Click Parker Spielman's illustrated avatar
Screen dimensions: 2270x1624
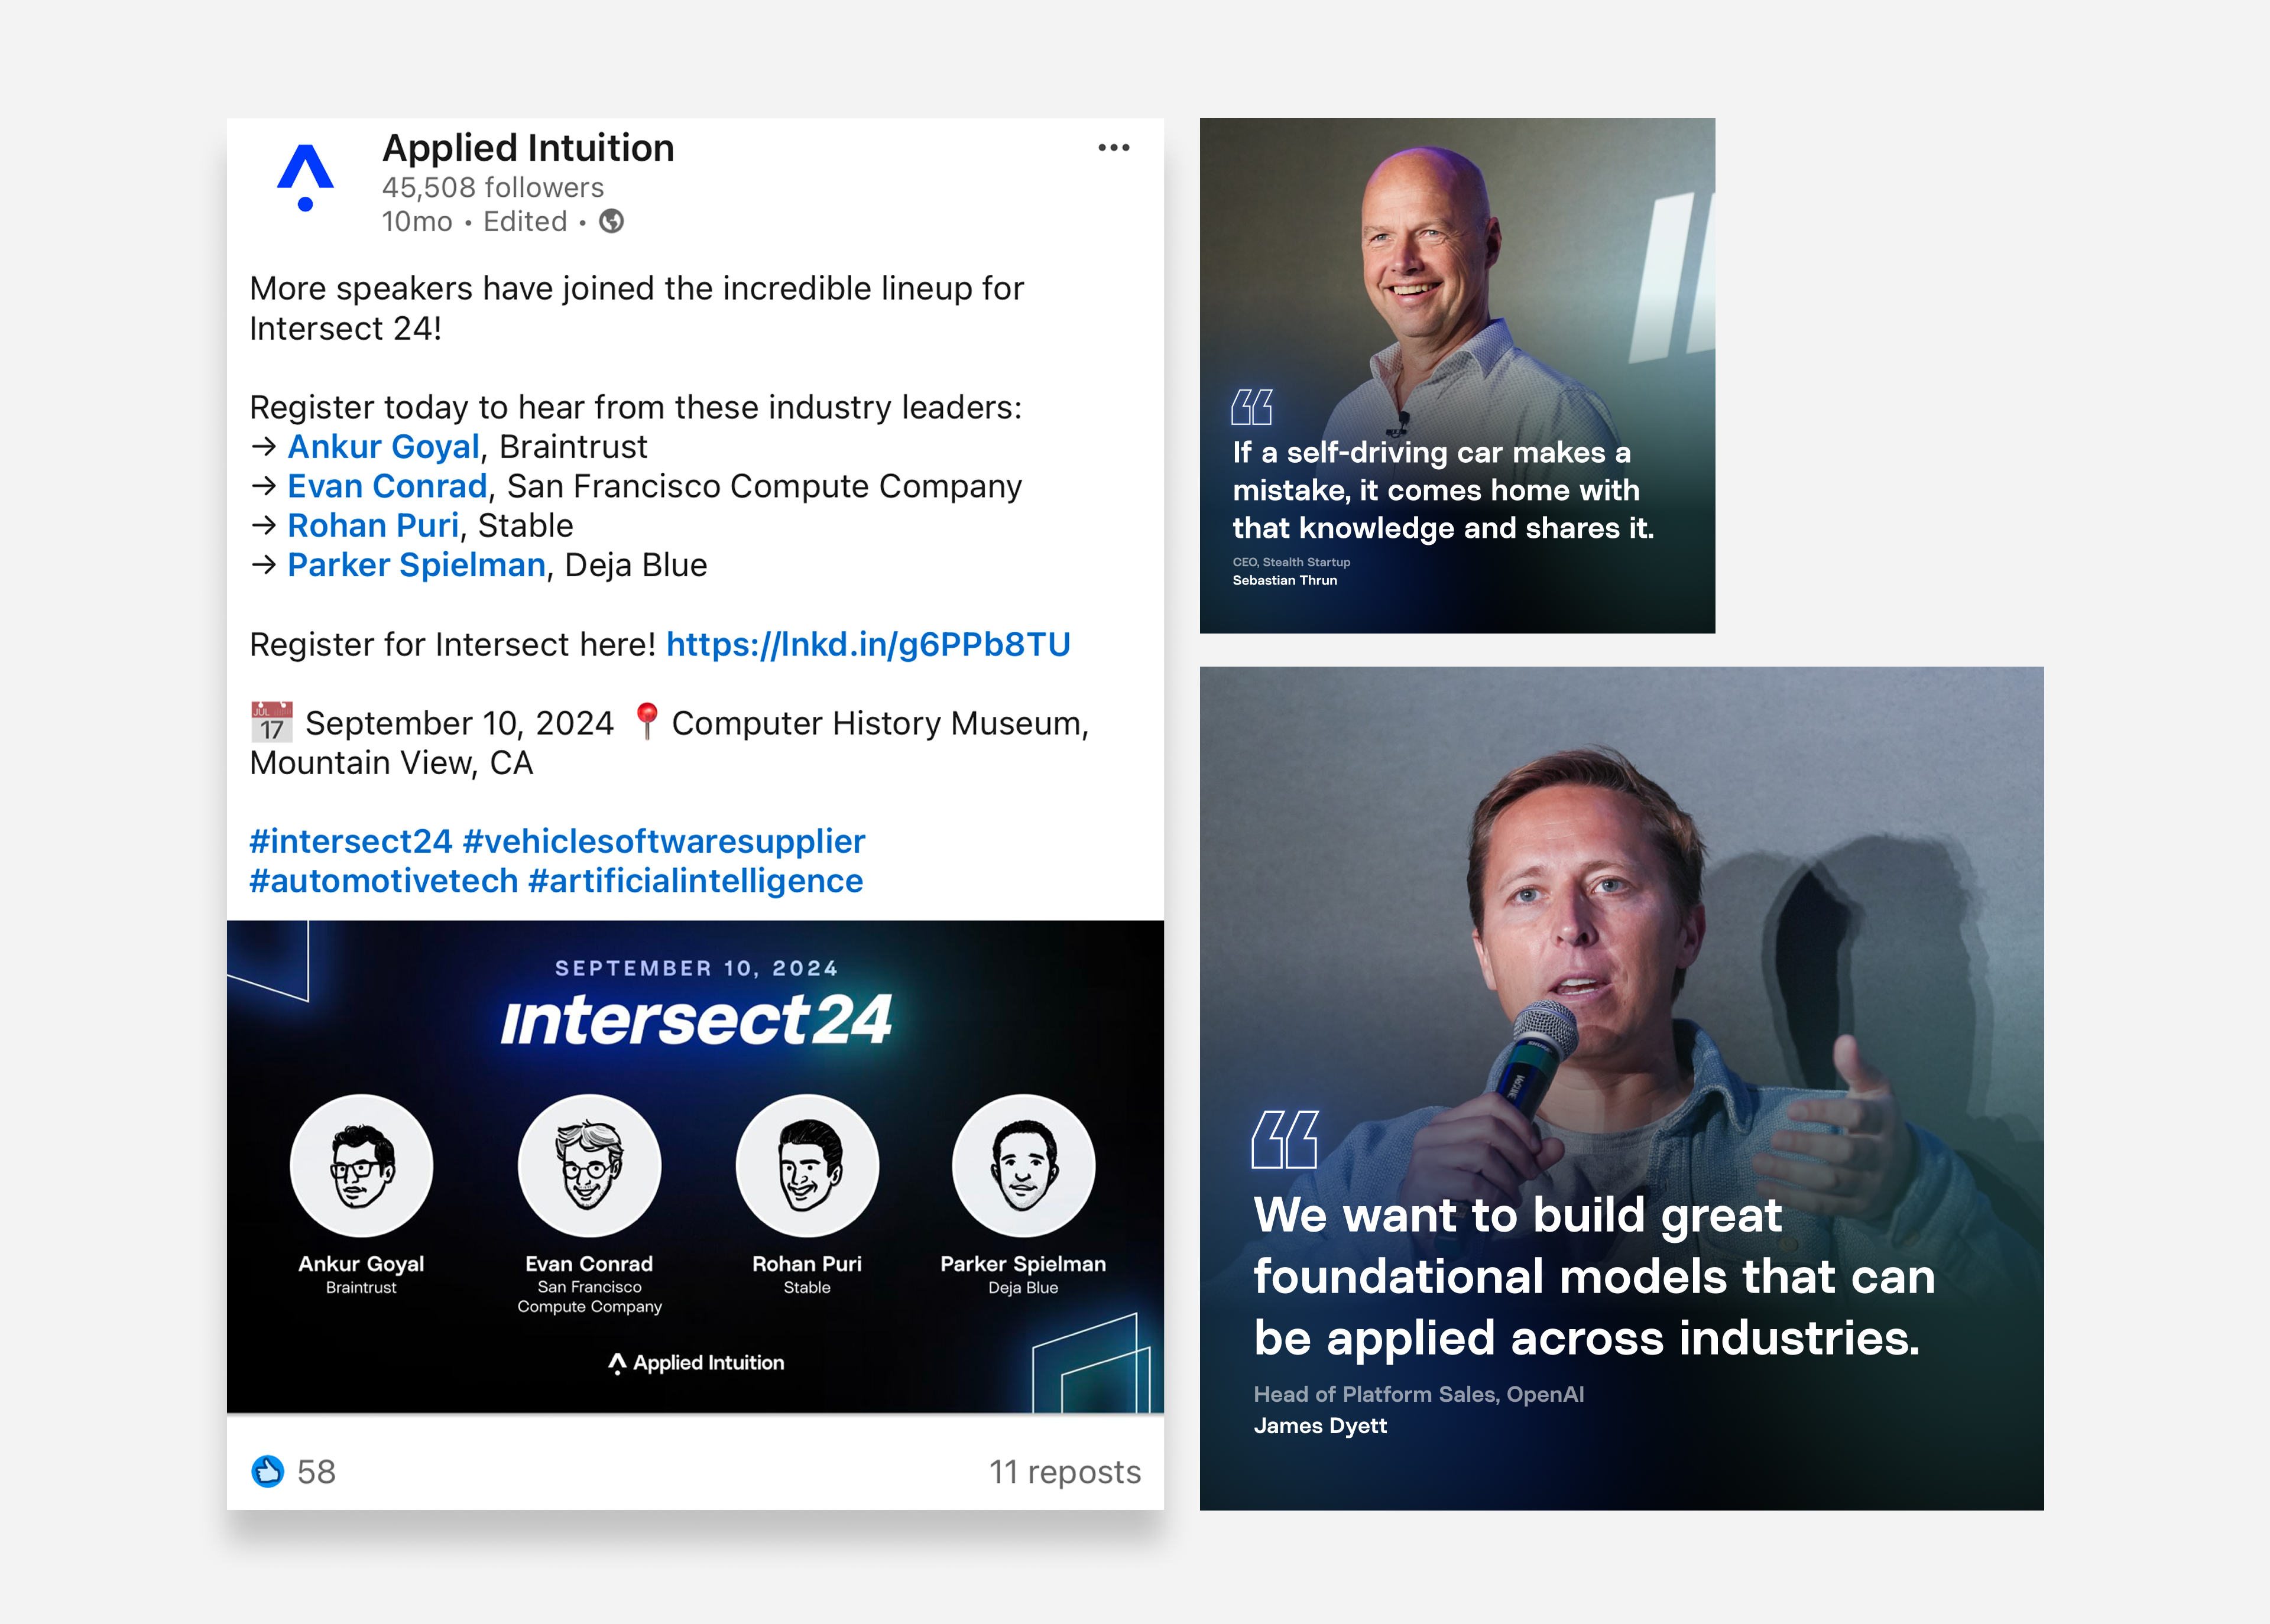[x=1023, y=1166]
